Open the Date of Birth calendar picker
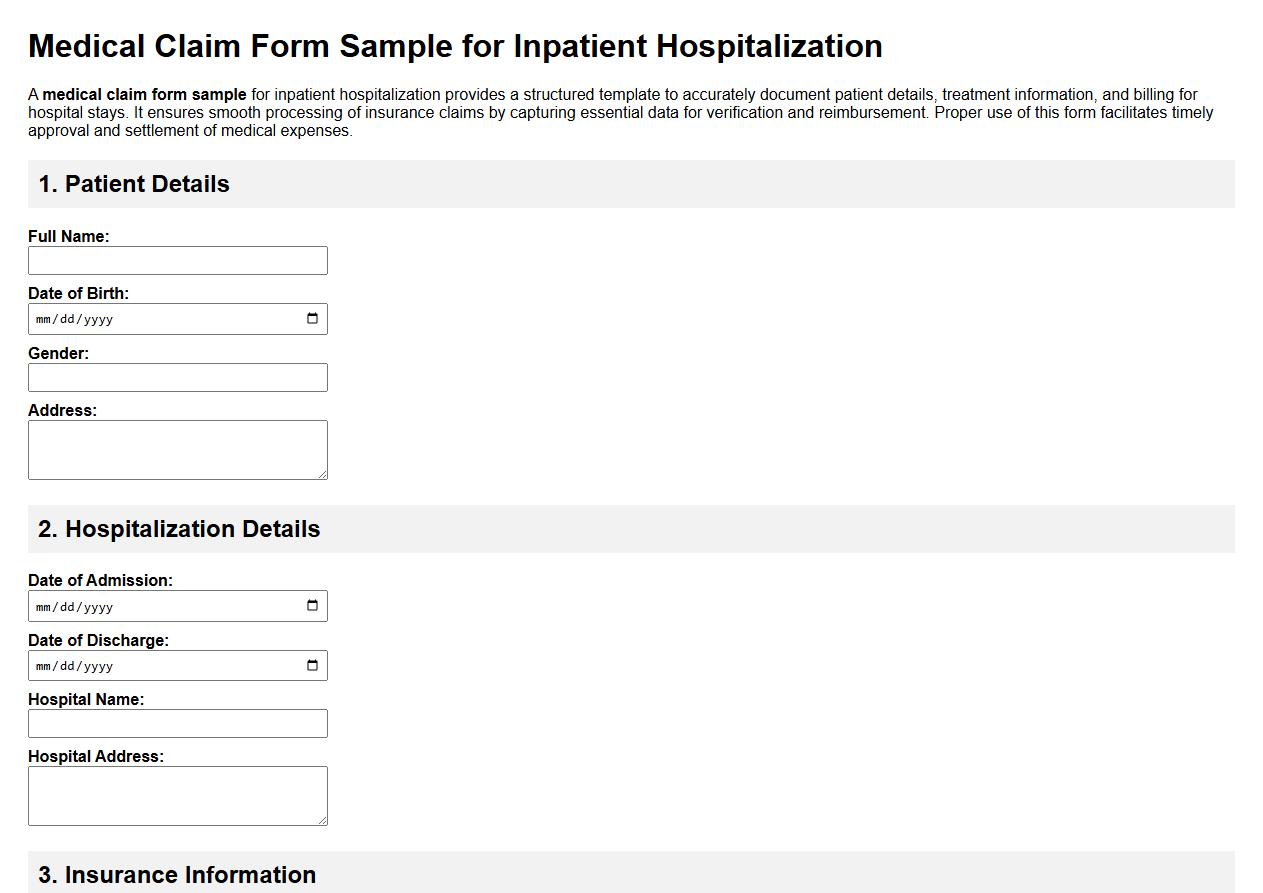Screen dimensions: 1263x893 [x=315, y=318]
